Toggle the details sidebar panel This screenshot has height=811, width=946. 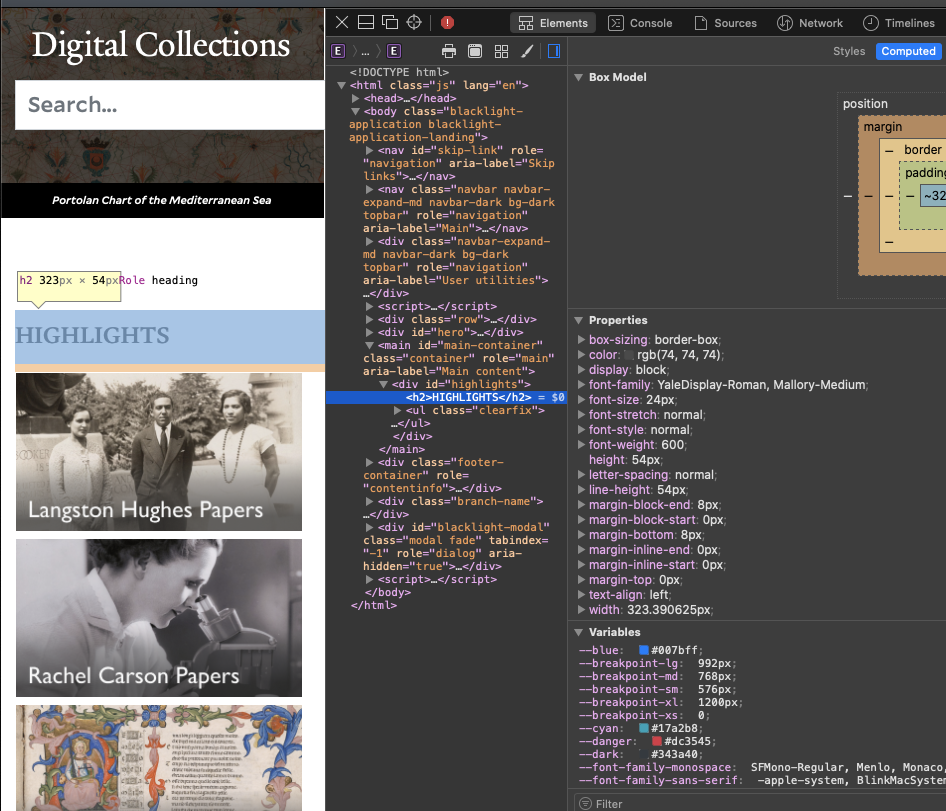[553, 50]
